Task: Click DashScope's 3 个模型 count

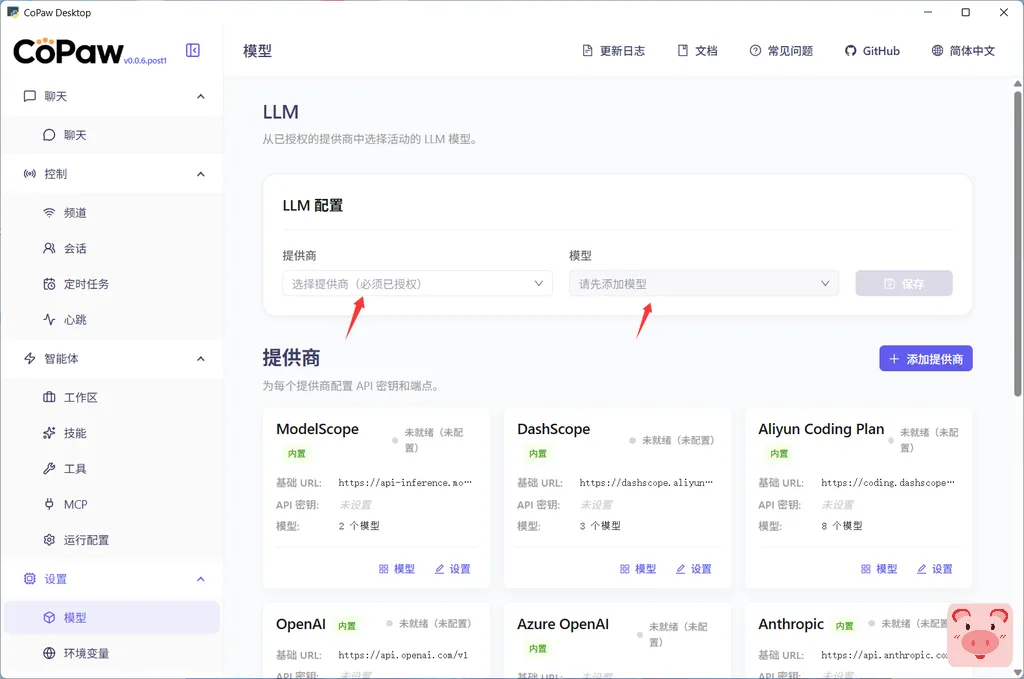Action: coord(600,526)
